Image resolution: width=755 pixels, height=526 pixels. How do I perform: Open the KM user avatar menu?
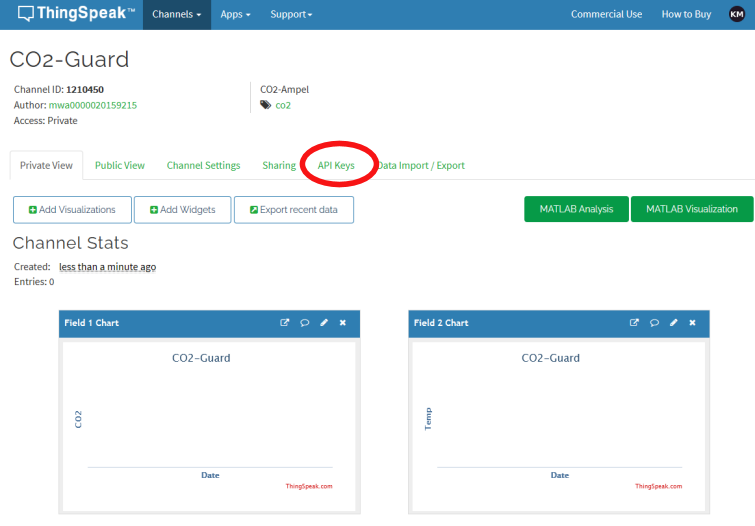736,14
